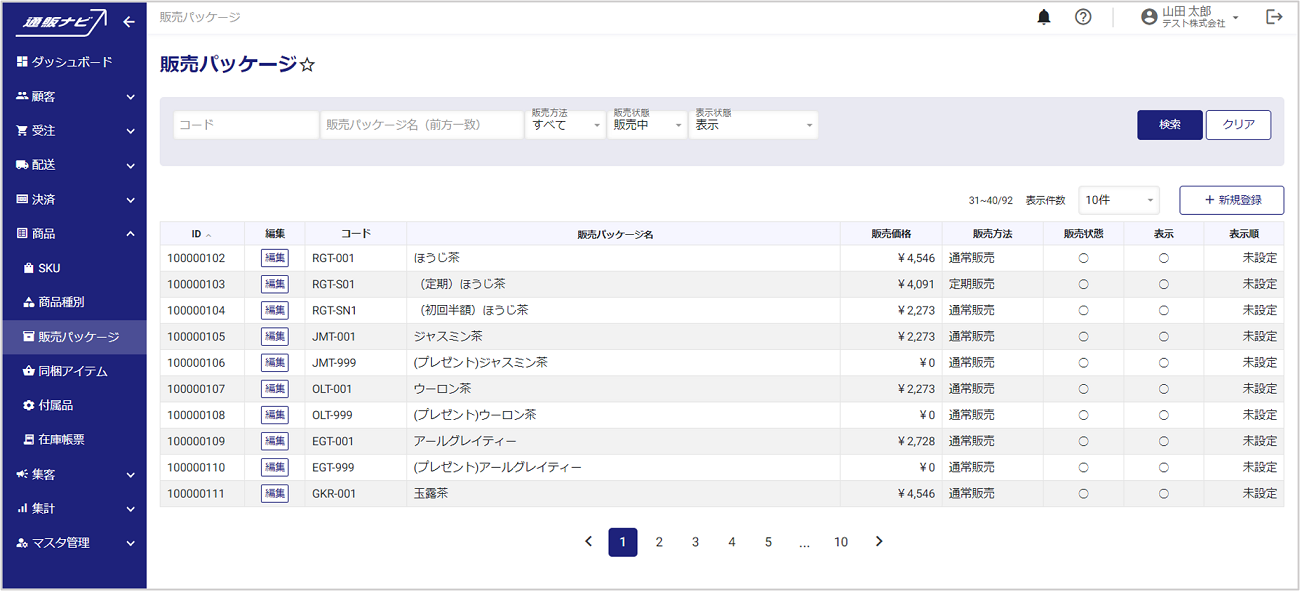Click the logout icon at top right
Viewport: 1300px width, 591px height.
(1274, 17)
